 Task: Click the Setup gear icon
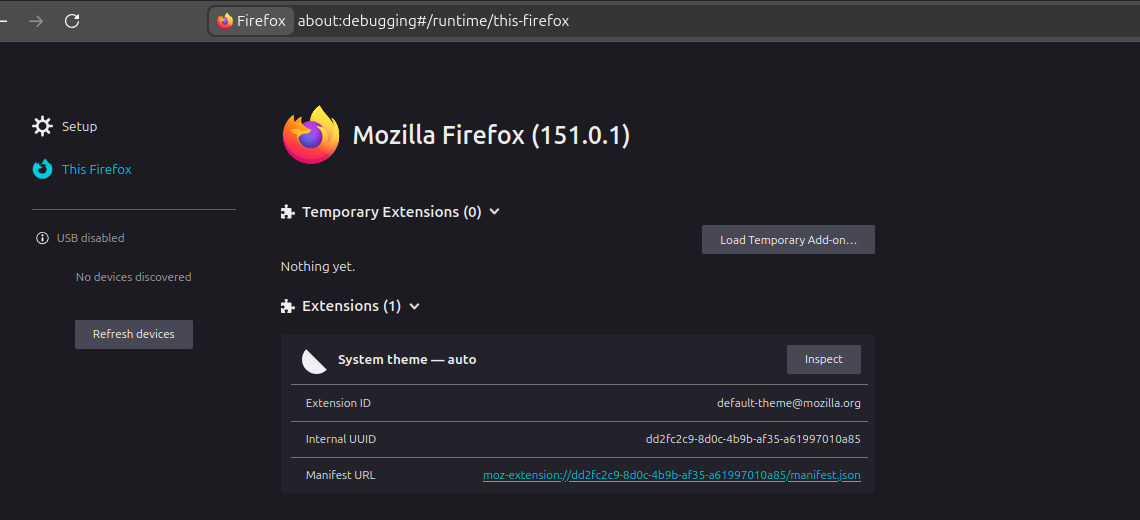coord(42,127)
